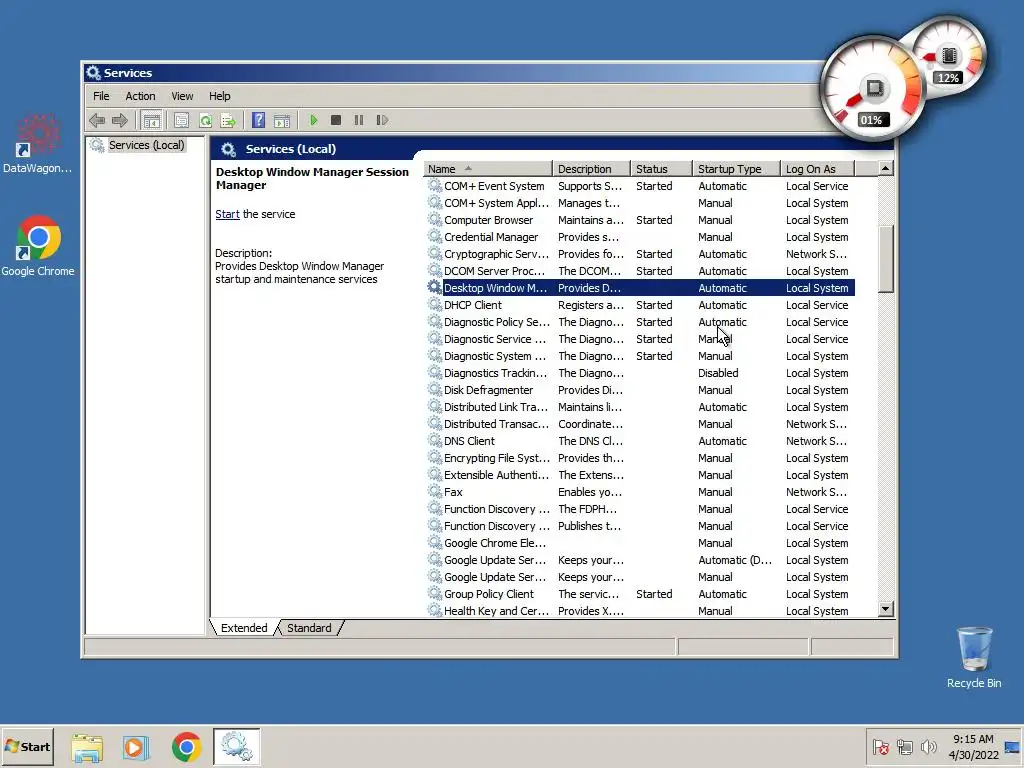This screenshot has height=768, width=1024.
Task: Select the DNS Client service
Action: [639, 441]
